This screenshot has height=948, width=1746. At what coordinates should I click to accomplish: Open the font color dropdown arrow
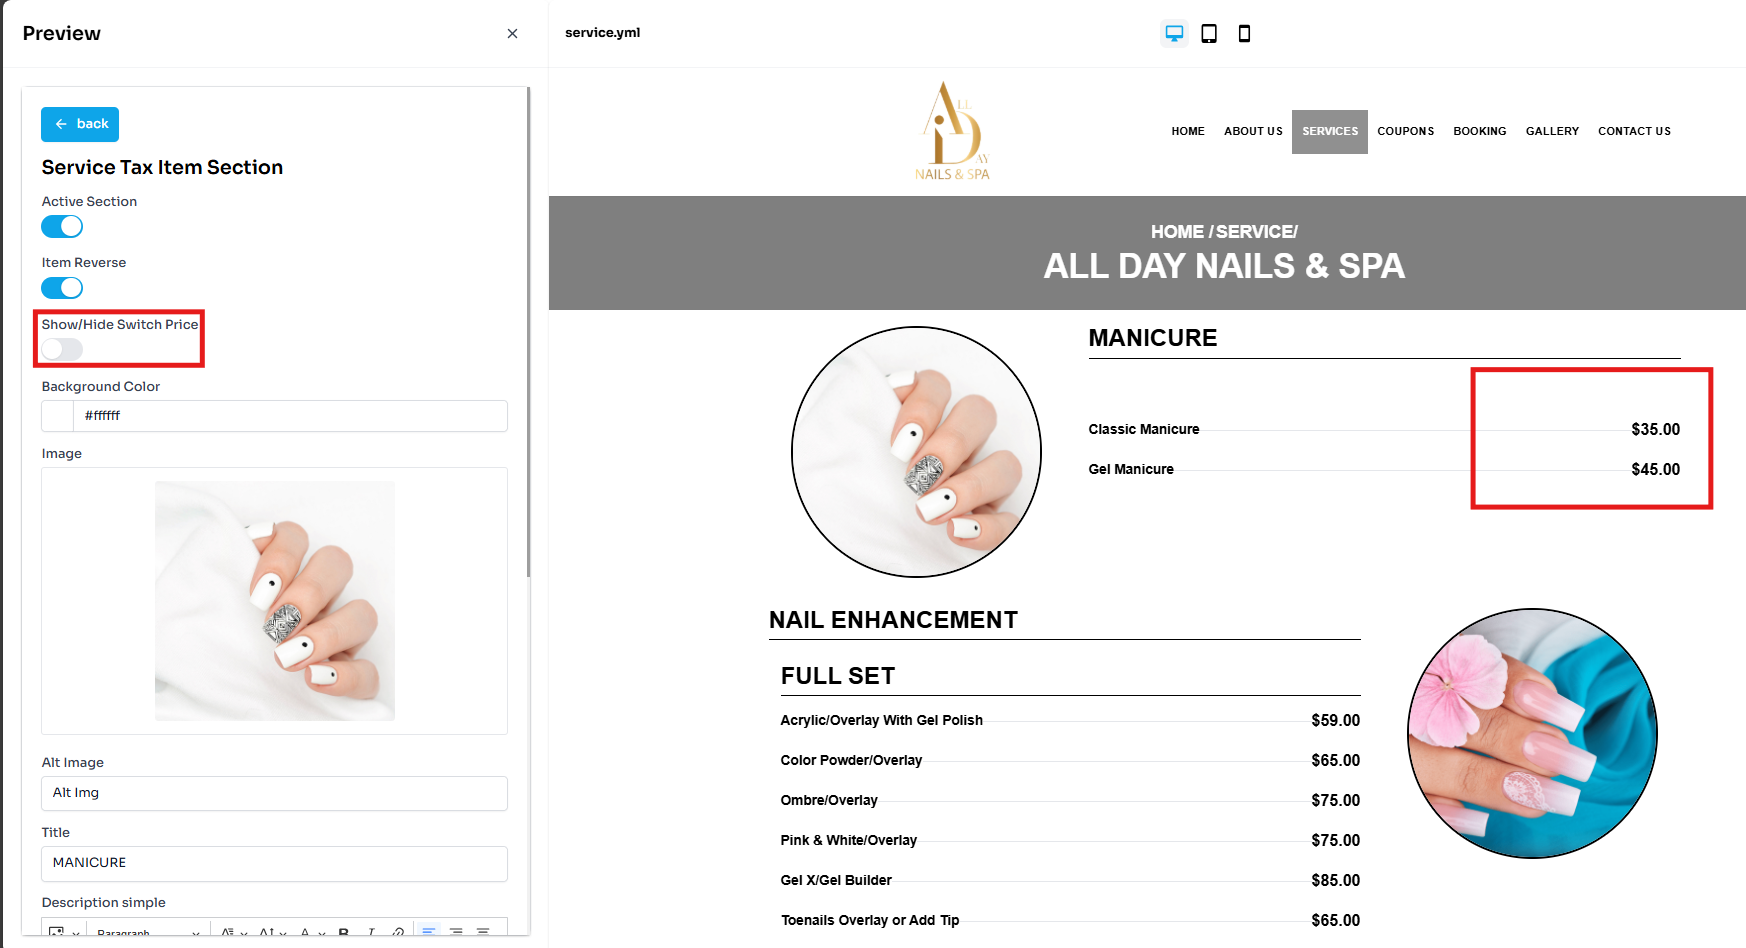pyautogui.click(x=322, y=933)
